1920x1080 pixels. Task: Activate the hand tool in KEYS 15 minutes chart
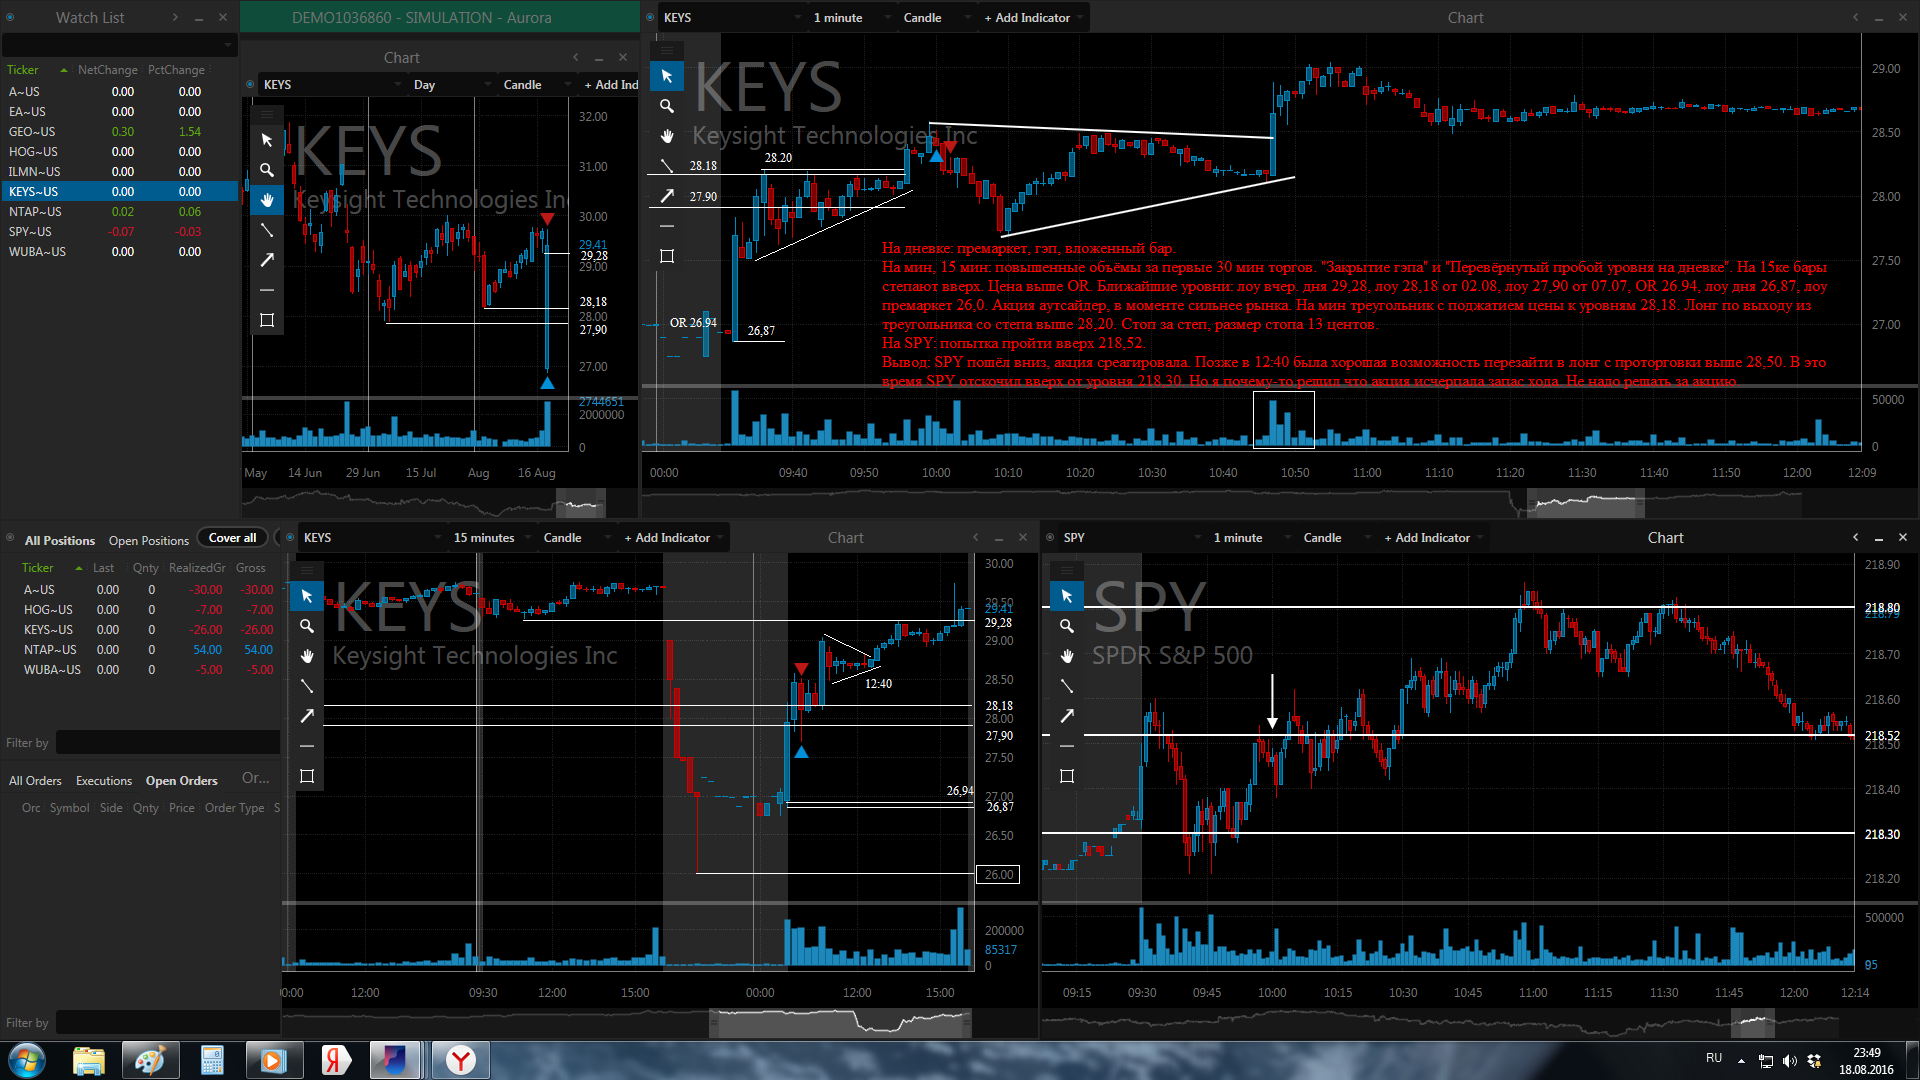[x=307, y=656]
